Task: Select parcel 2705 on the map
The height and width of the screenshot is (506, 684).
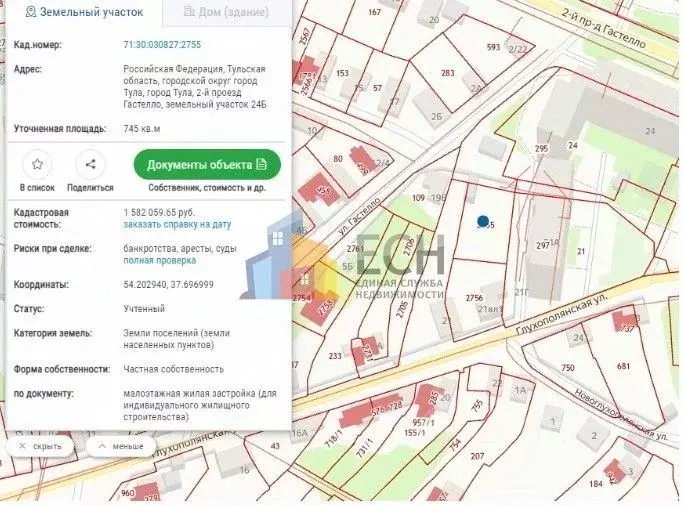Action: click(x=401, y=308)
